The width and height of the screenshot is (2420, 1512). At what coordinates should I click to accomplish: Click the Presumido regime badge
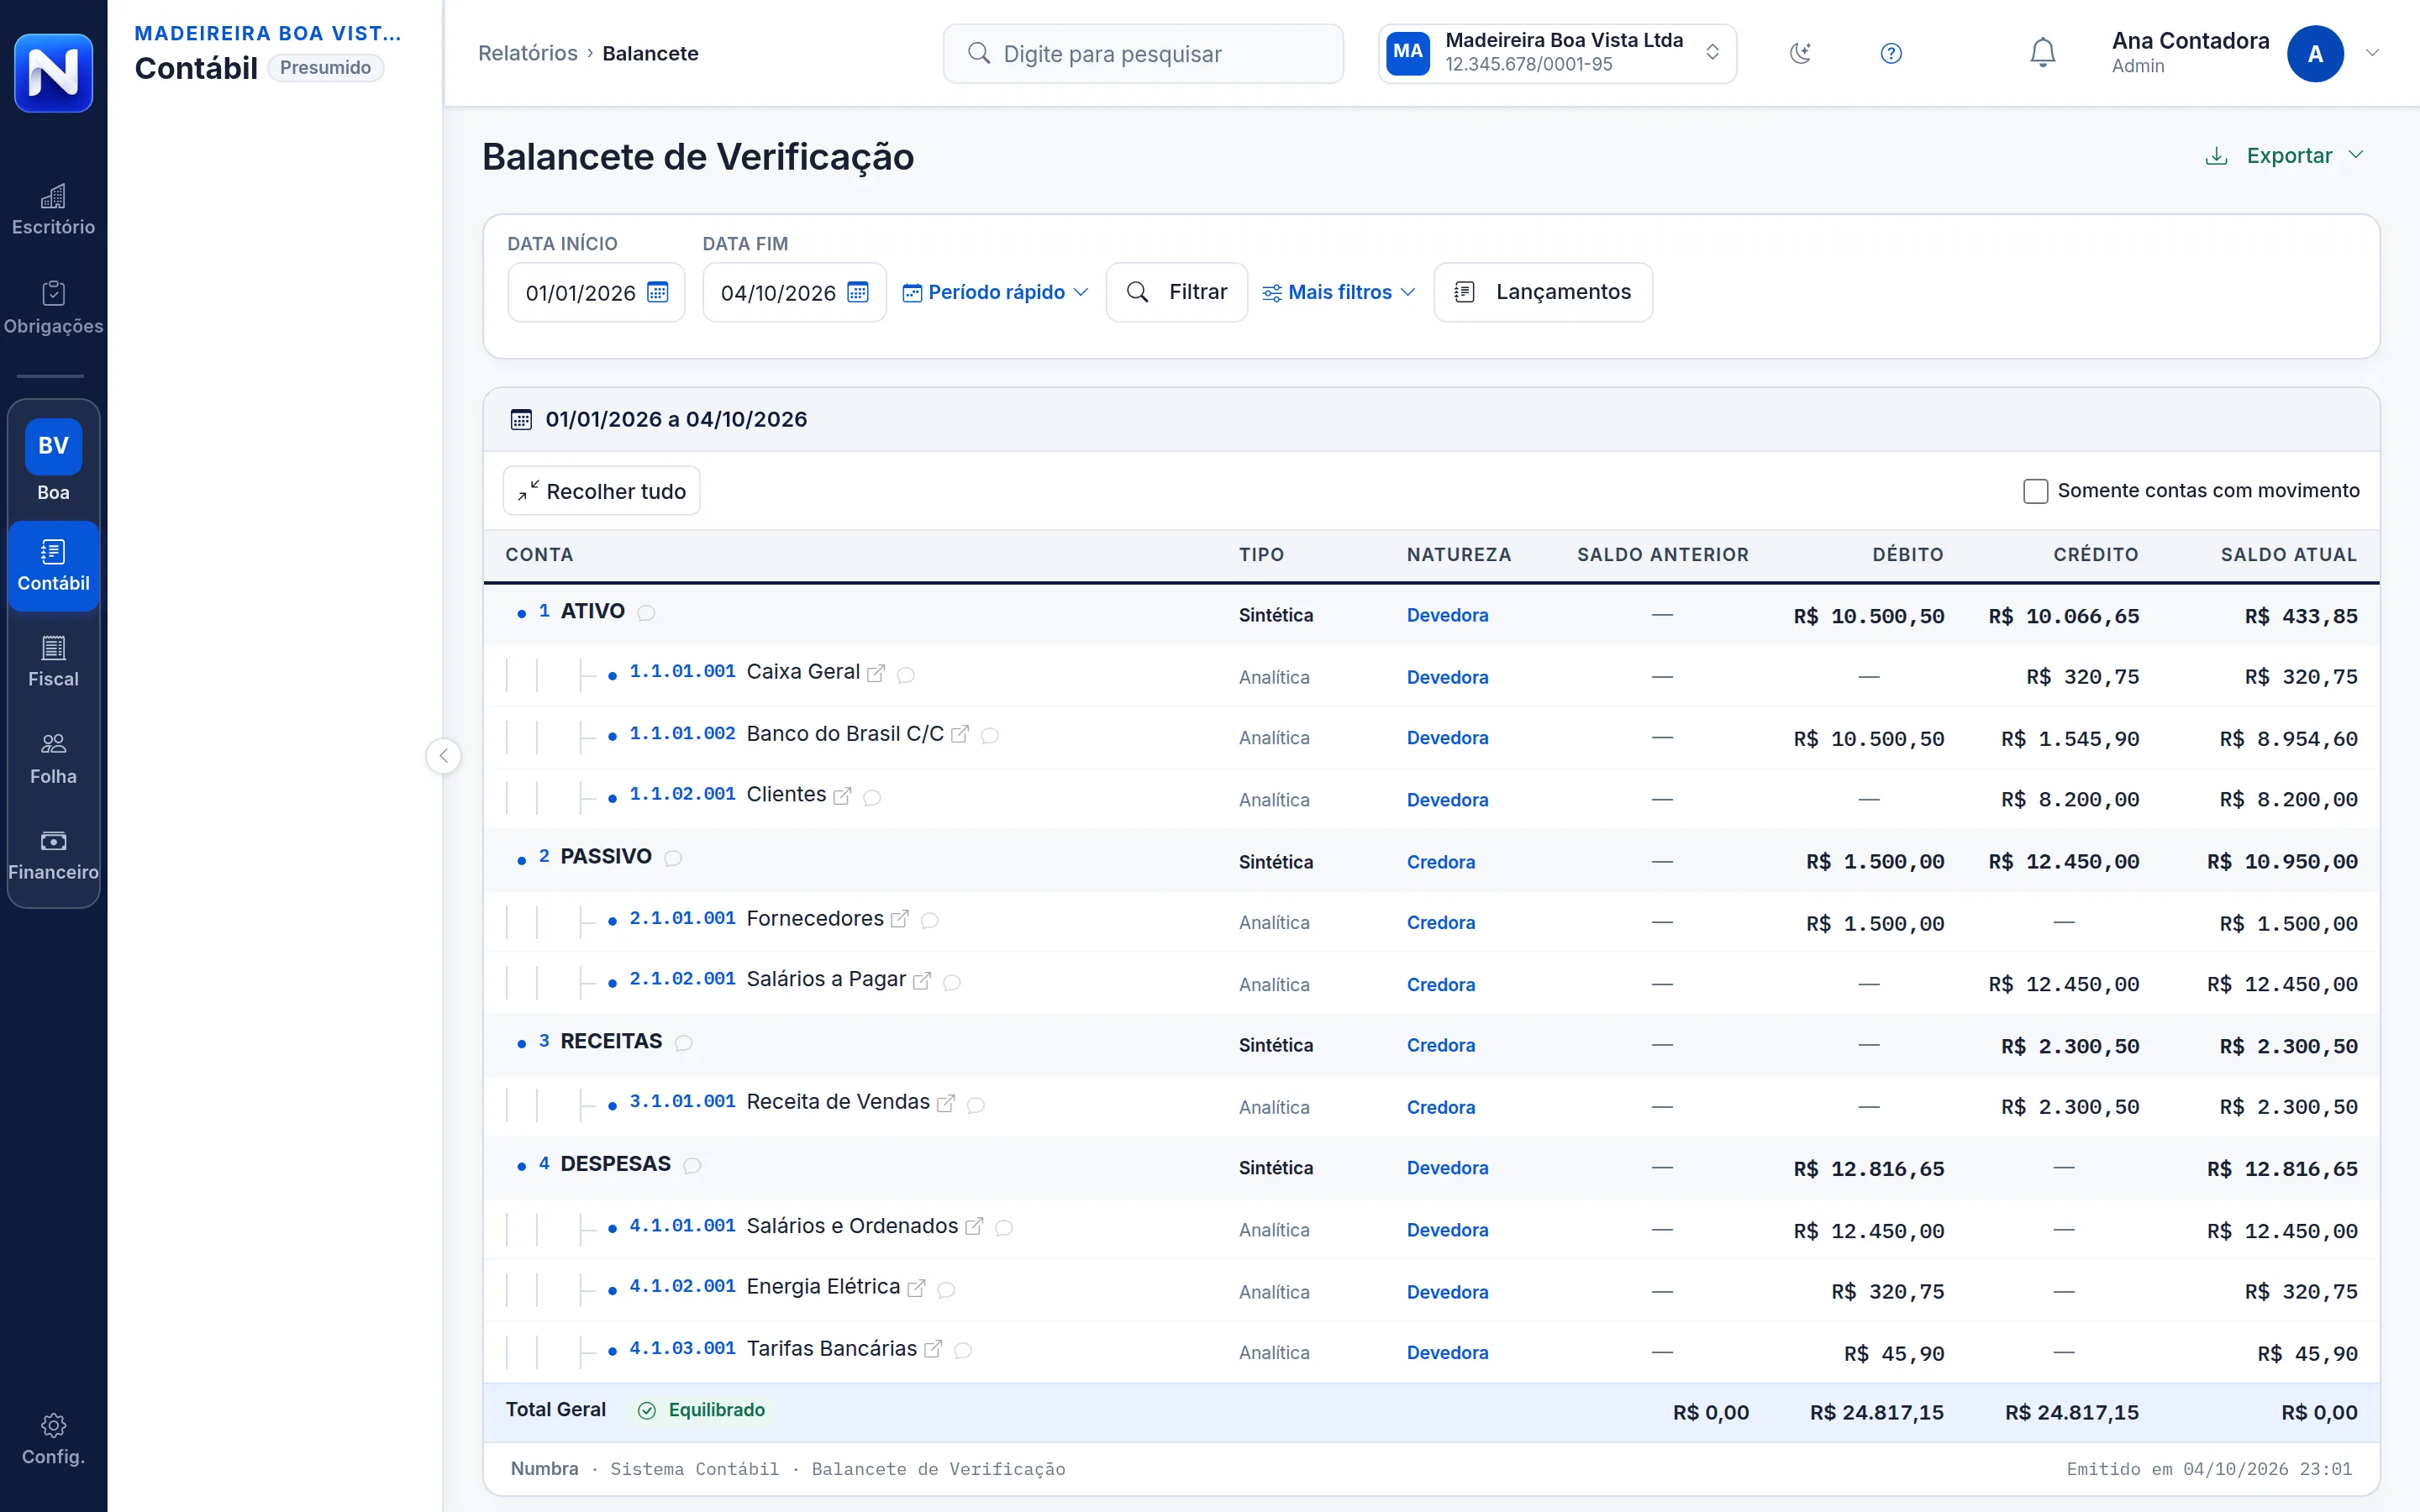325,67
